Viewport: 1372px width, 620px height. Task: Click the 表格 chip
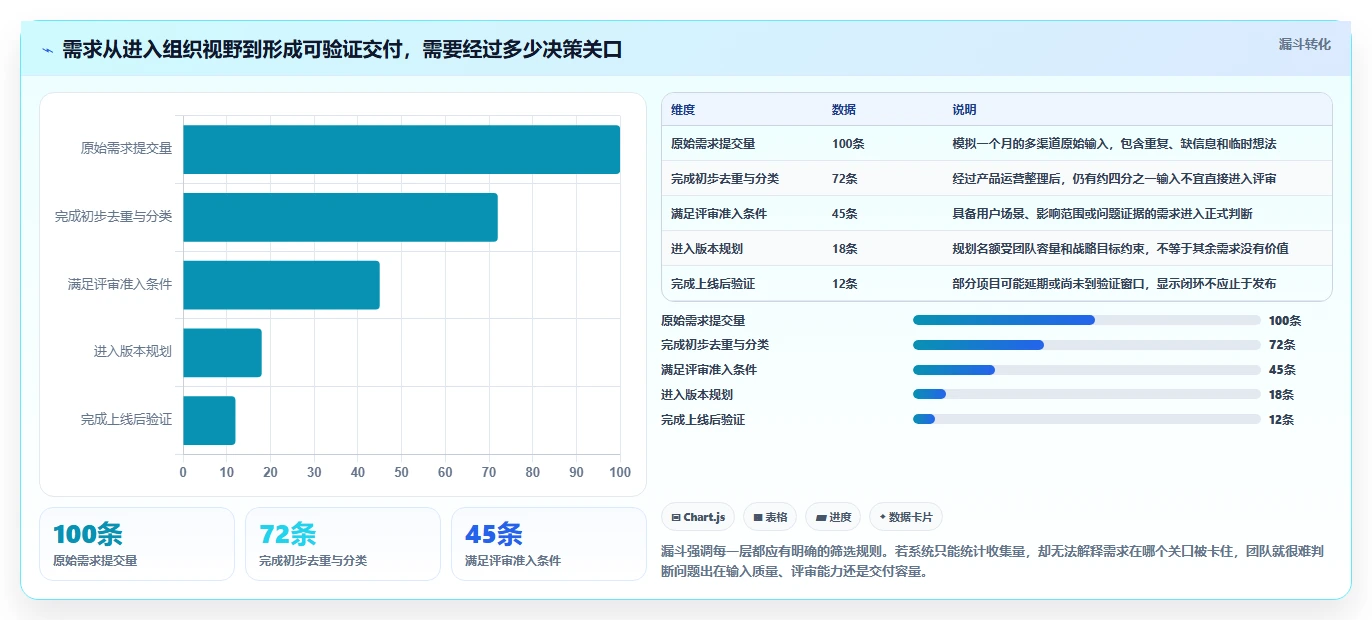pos(770,517)
